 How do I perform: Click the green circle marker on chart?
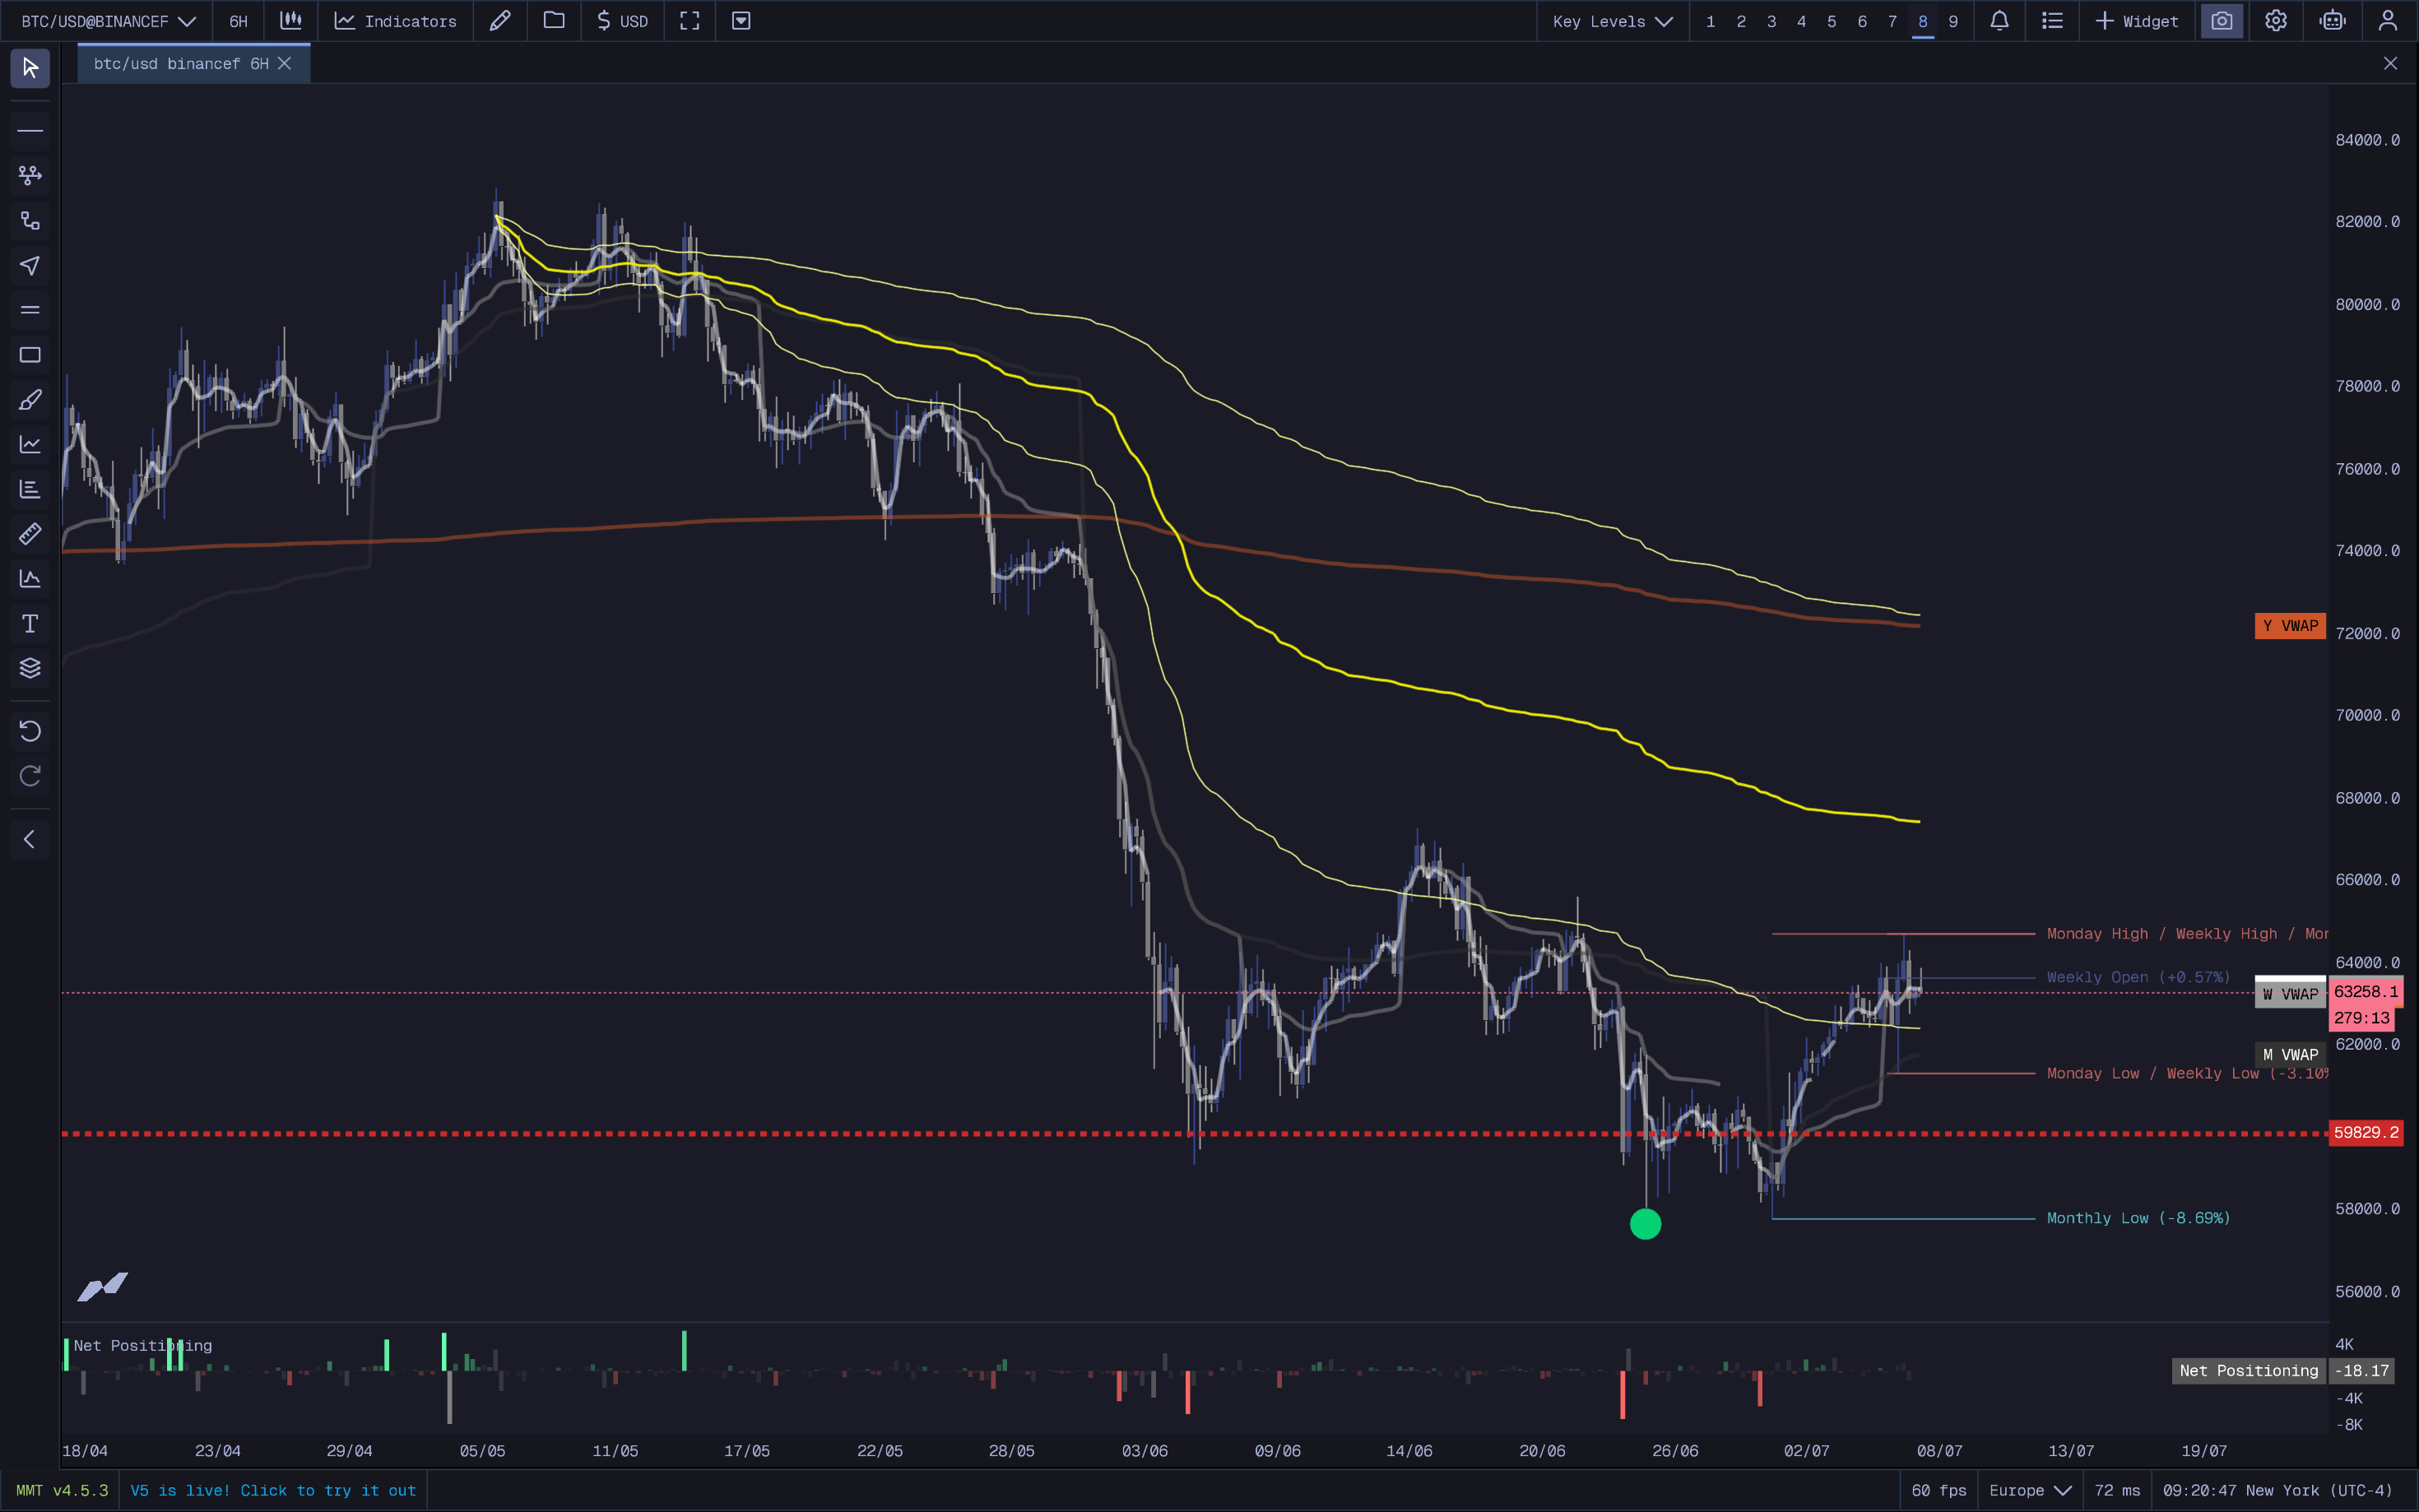(x=1646, y=1223)
